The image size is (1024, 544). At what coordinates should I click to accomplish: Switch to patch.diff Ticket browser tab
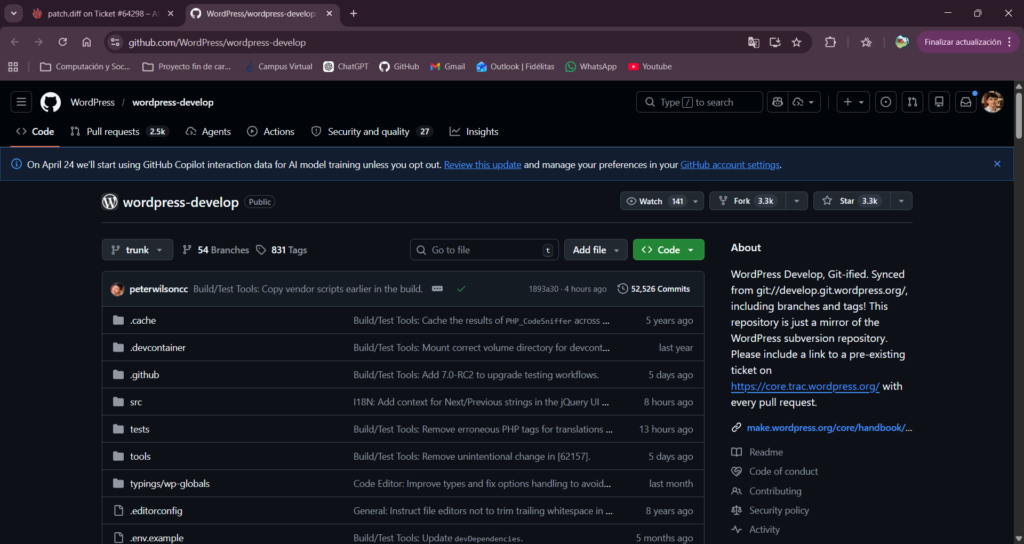click(x=103, y=13)
